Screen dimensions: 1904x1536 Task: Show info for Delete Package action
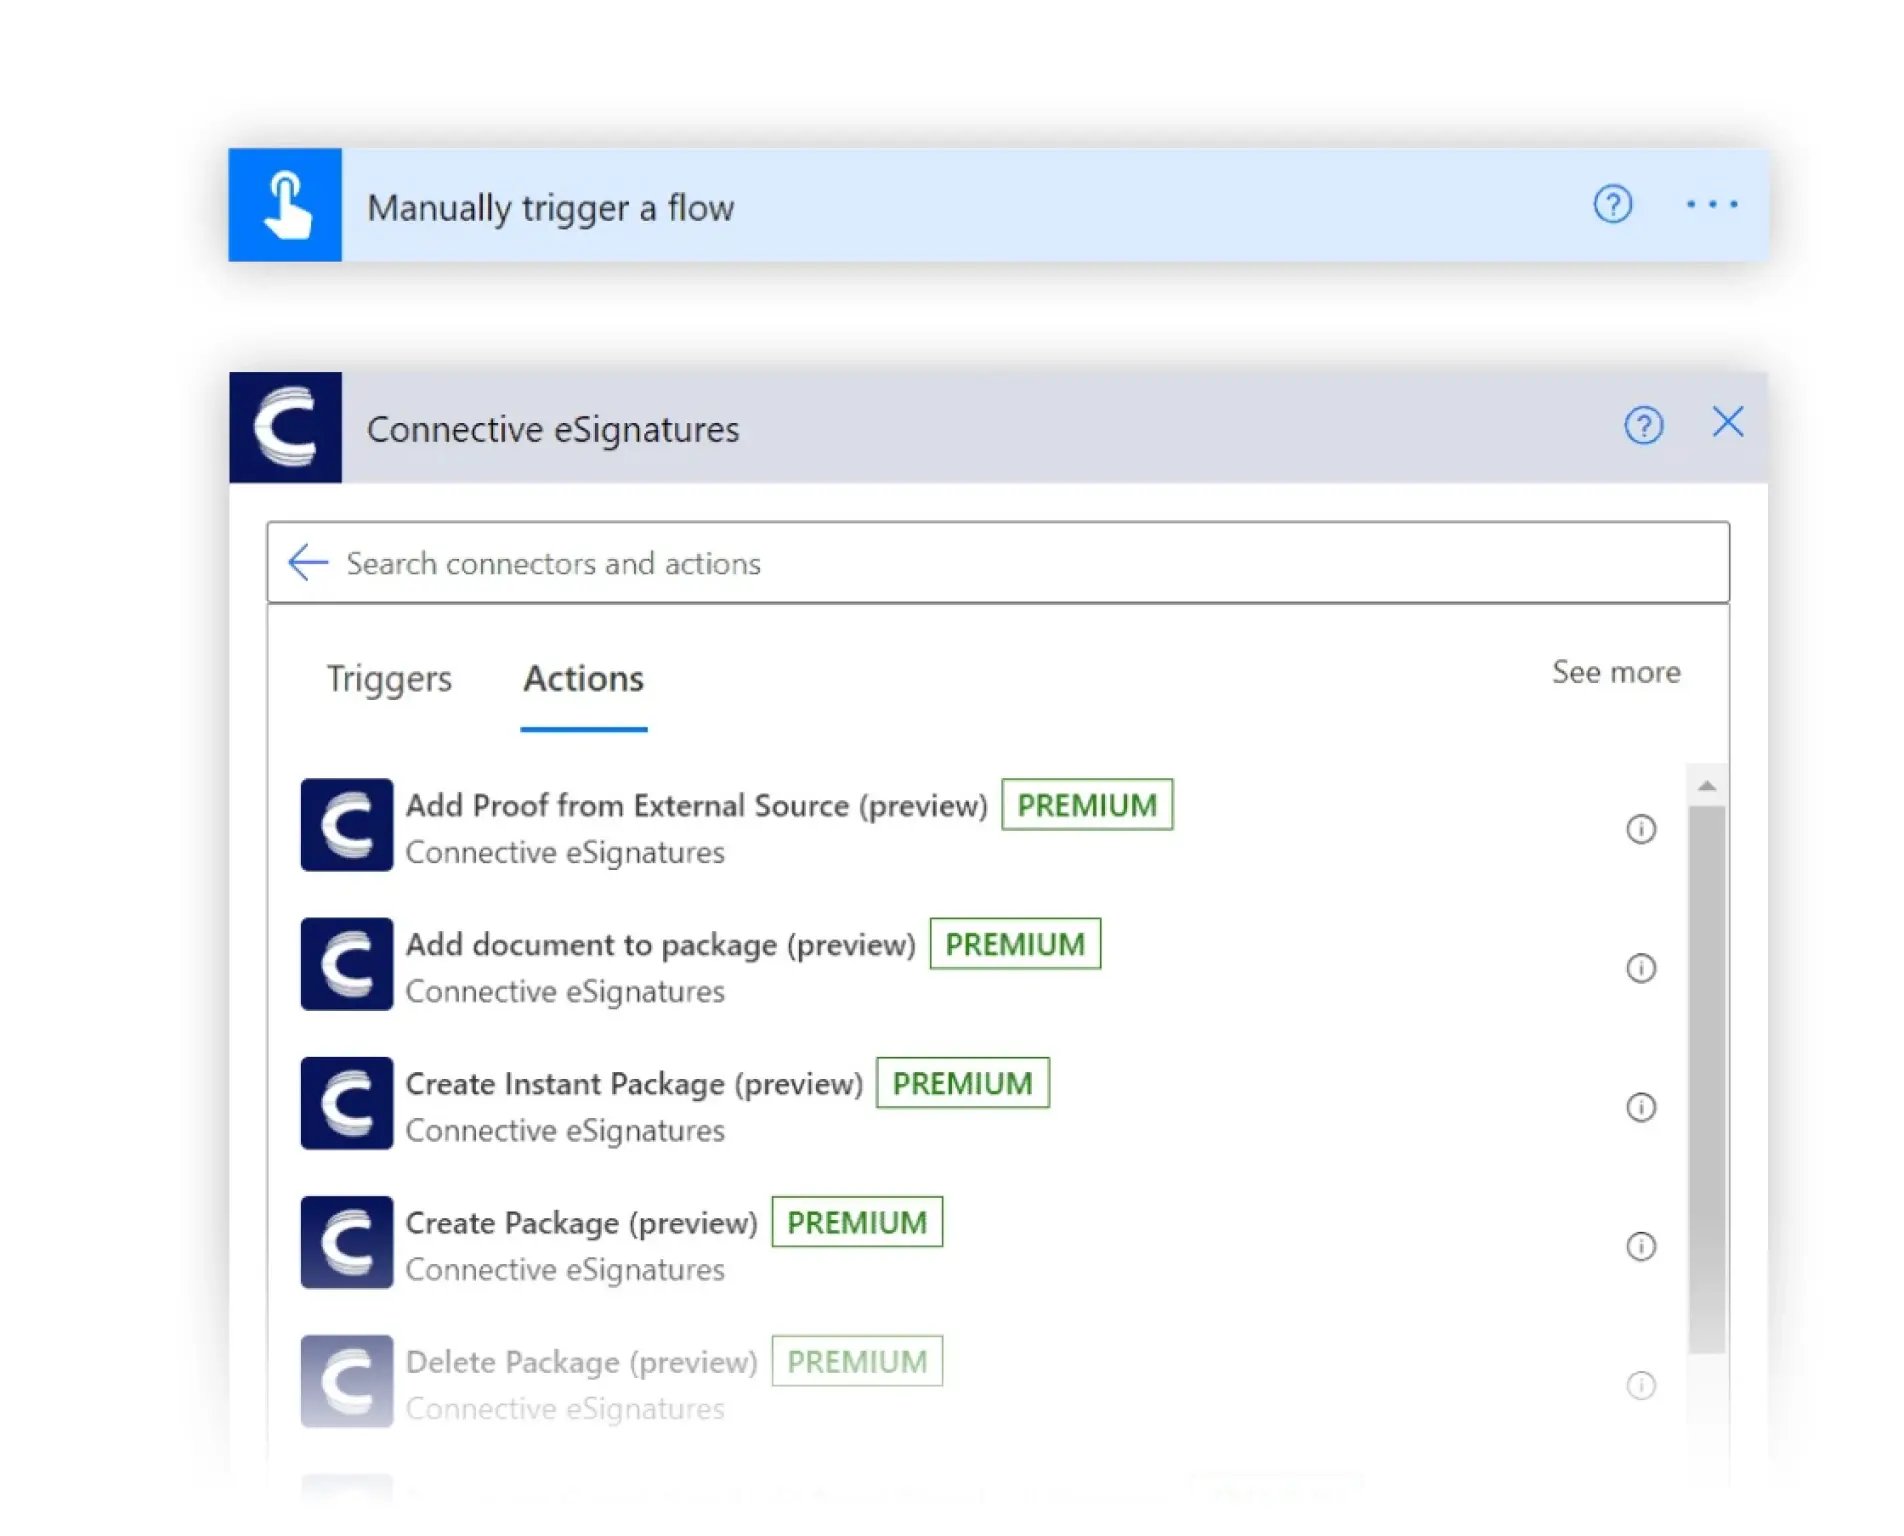tap(1639, 1386)
